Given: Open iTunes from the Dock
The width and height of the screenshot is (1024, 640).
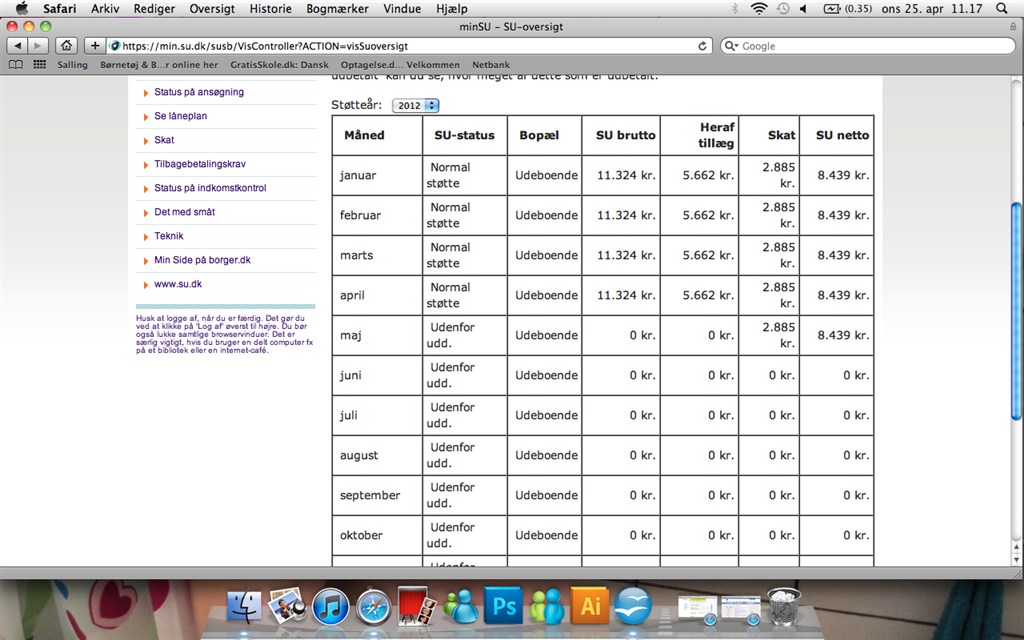Looking at the screenshot, I should (x=330, y=606).
